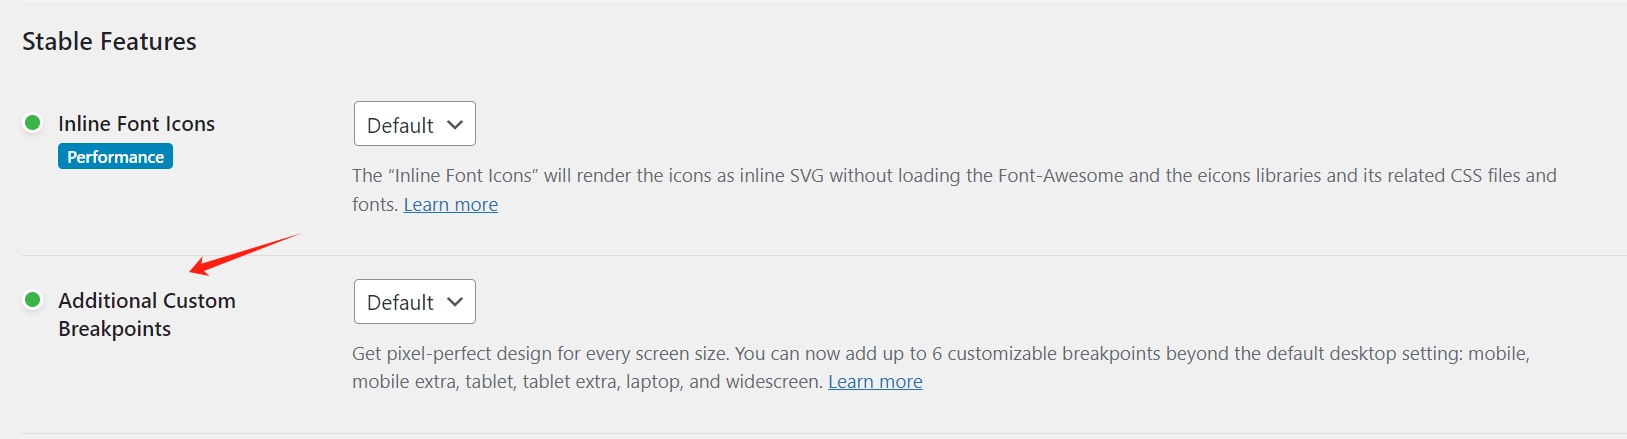The width and height of the screenshot is (1627, 439).
Task: Click the Inline Font Icons description paragraph
Action: [x=954, y=190]
